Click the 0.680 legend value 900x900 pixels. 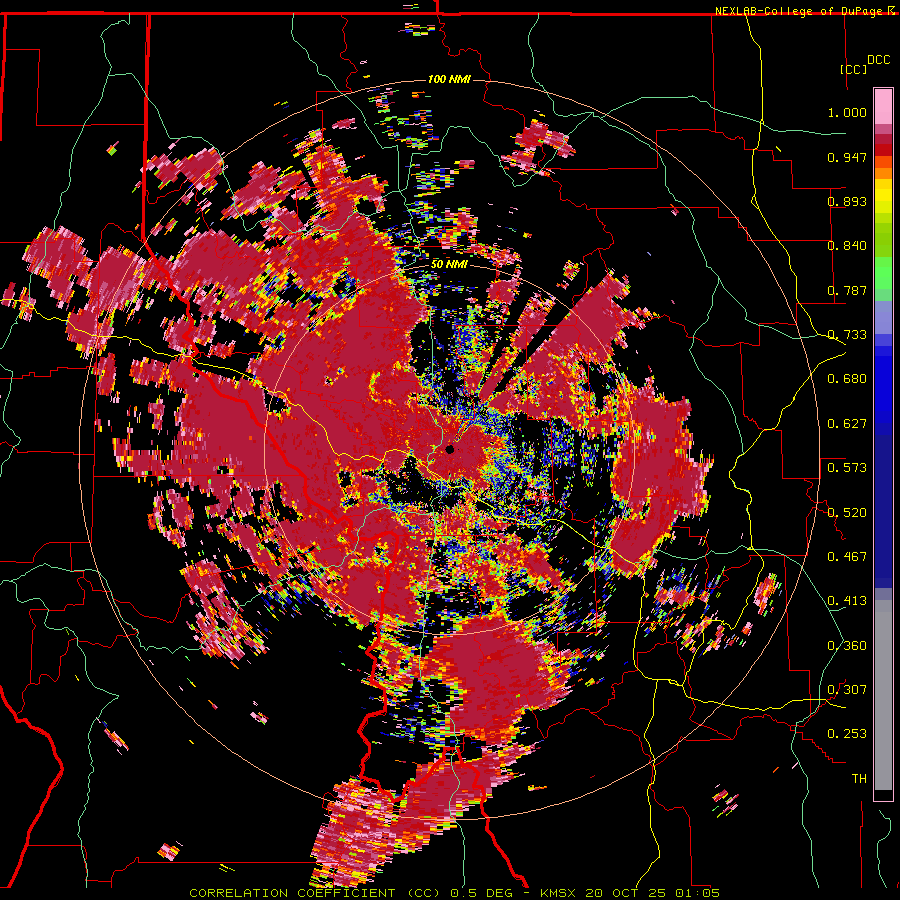(847, 379)
